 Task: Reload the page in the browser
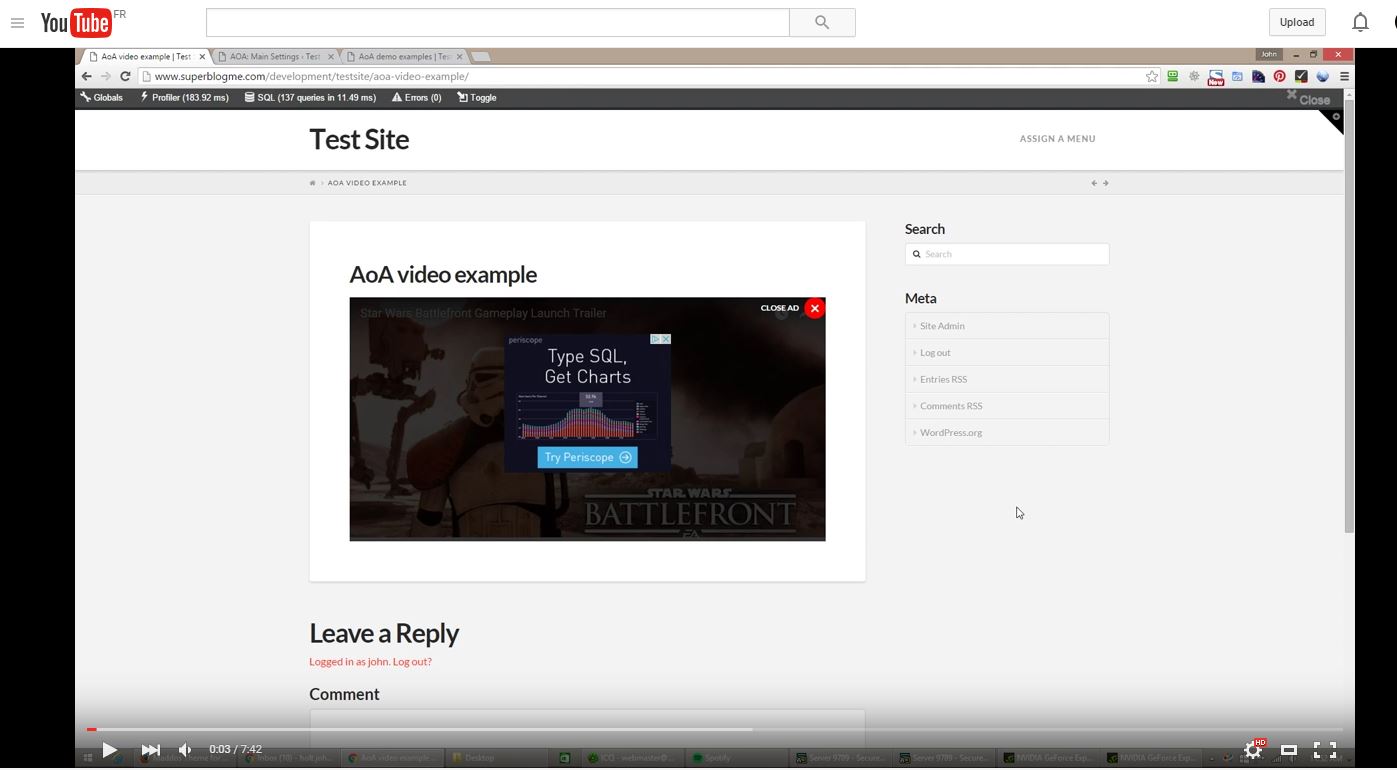[x=125, y=76]
